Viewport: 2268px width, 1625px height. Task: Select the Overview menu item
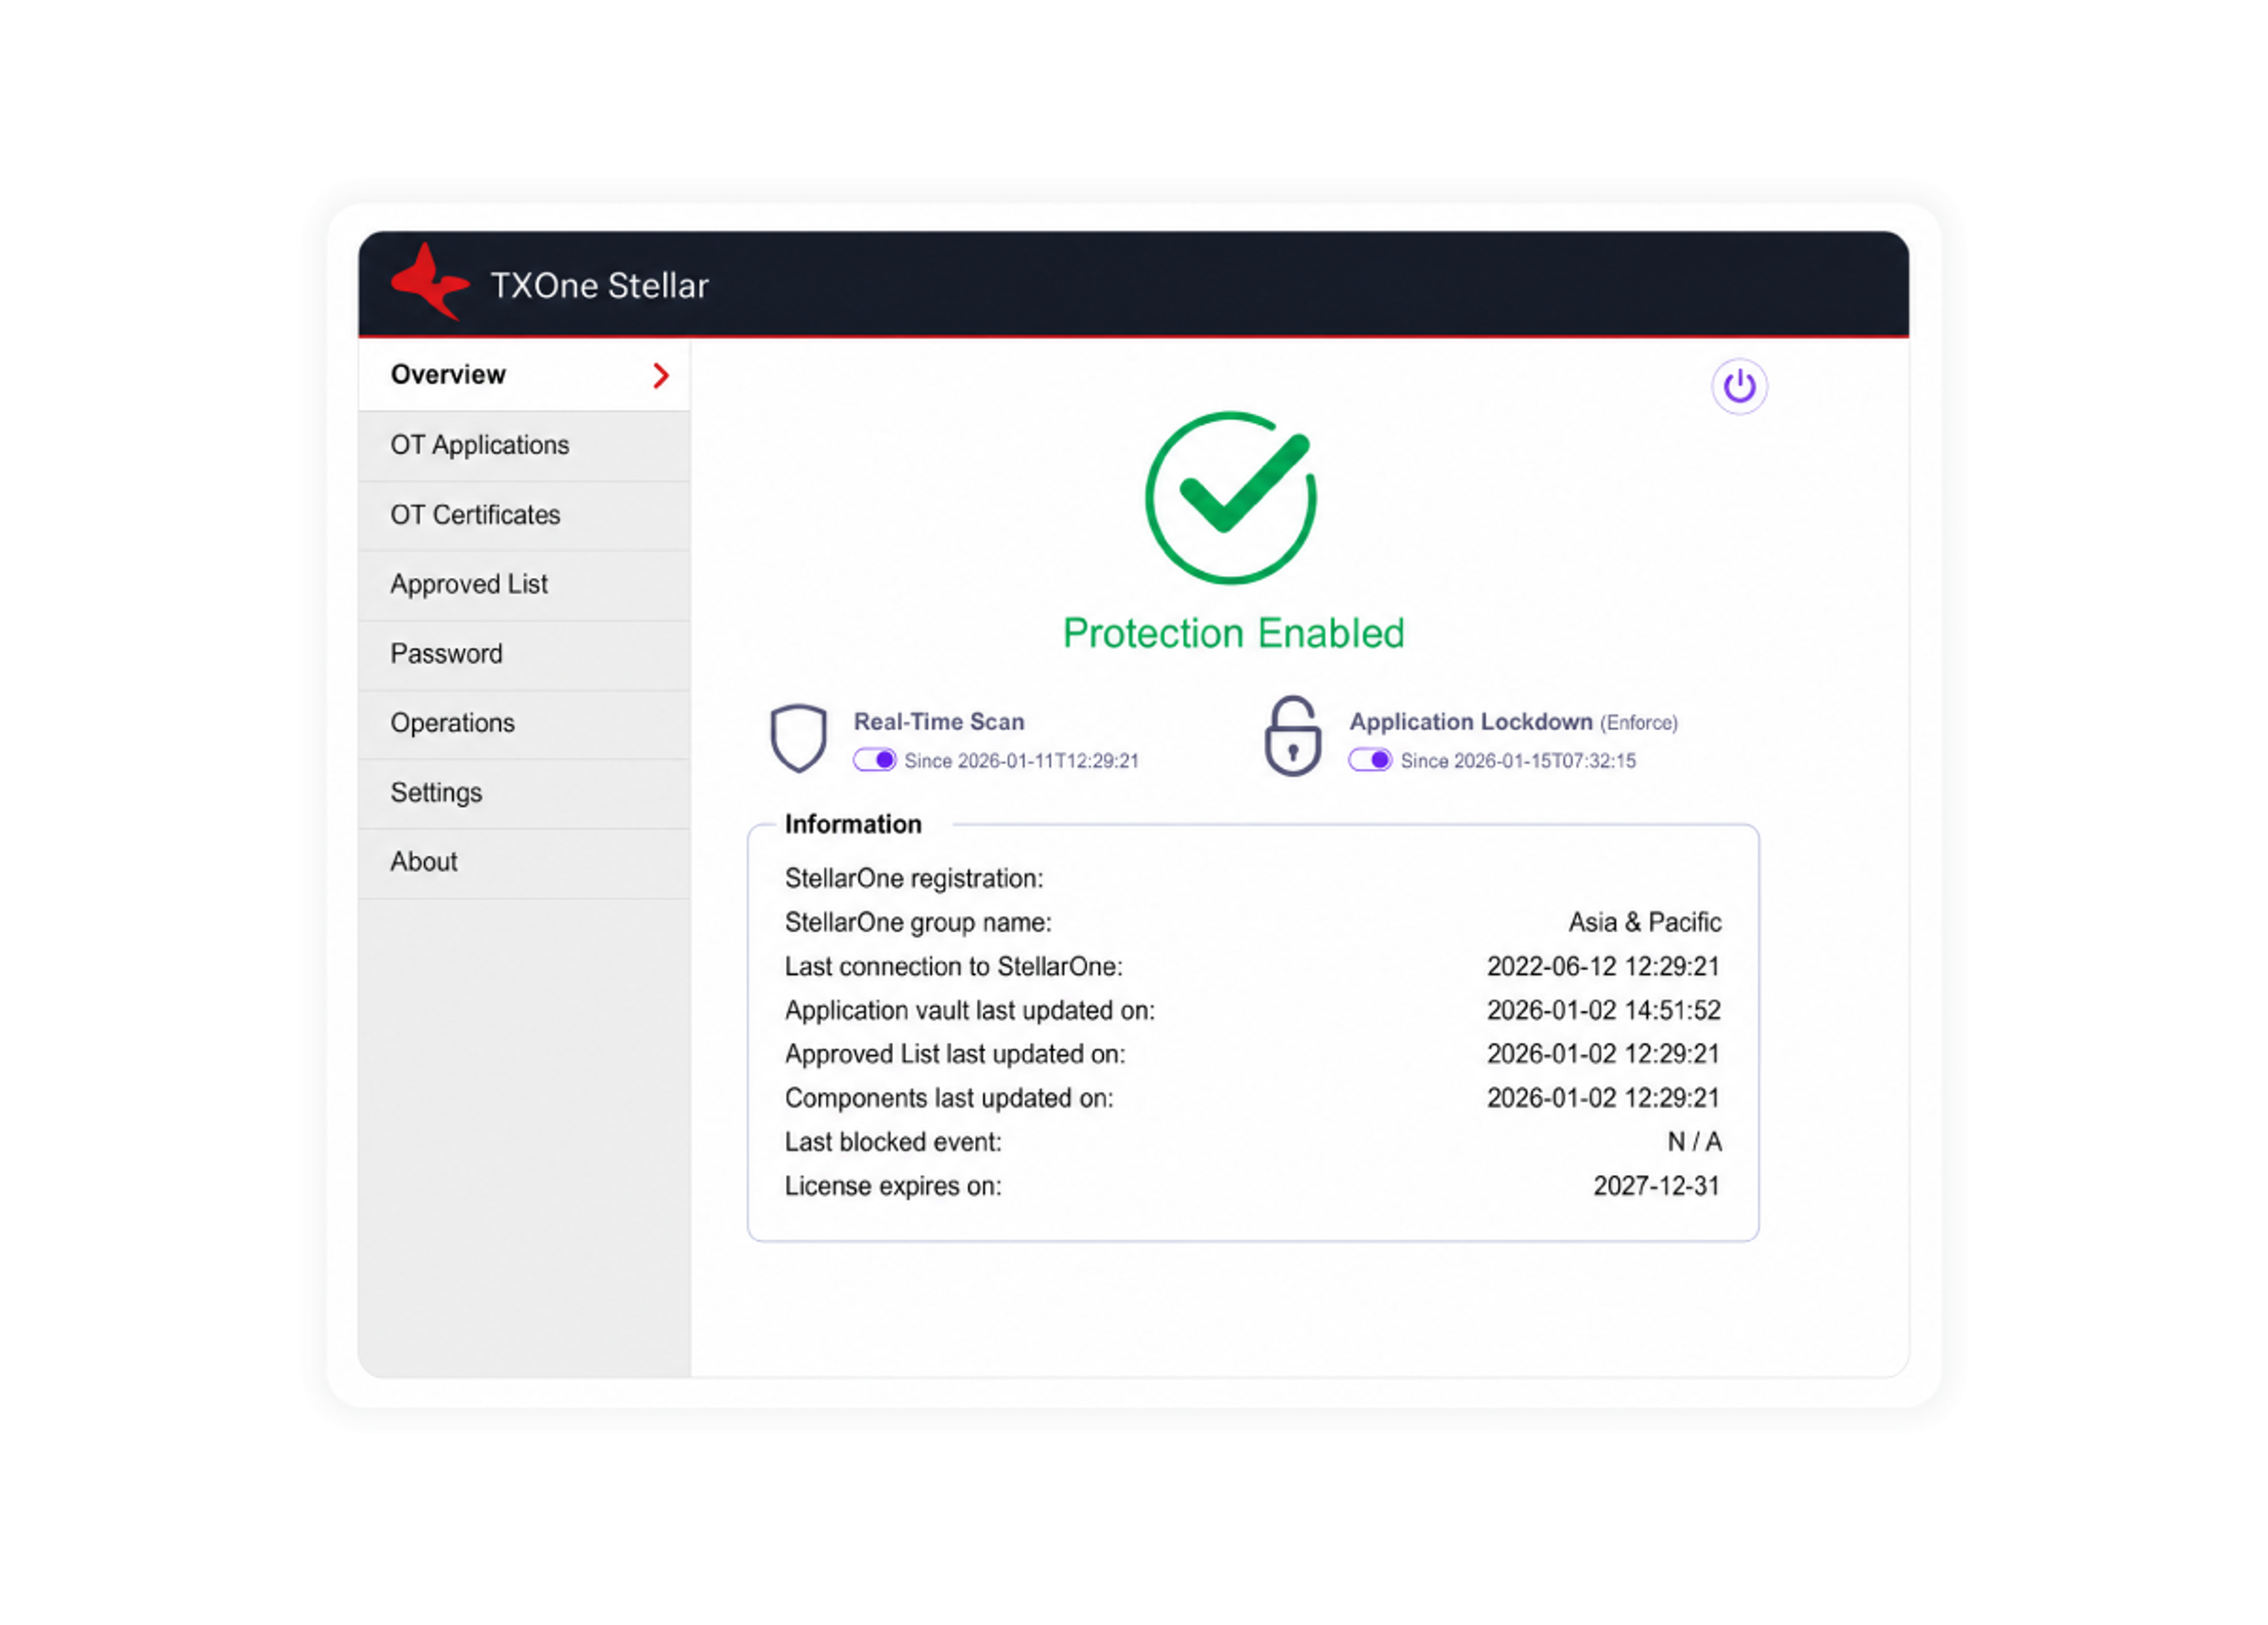pyautogui.click(x=524, y=375)
